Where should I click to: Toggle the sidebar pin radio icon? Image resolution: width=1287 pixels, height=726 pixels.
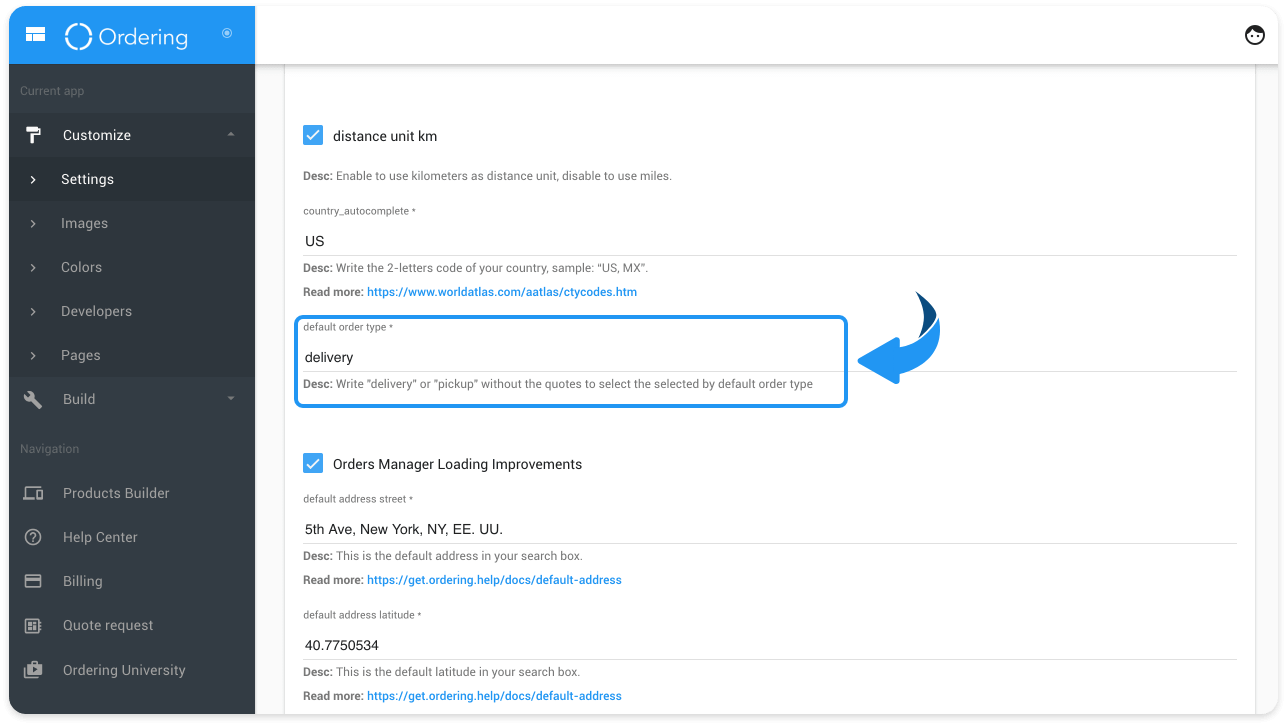tap(227, 34)
